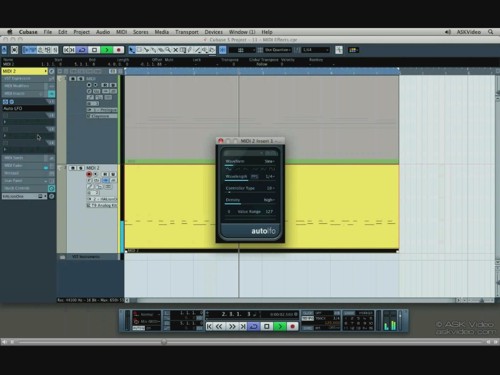The height and width of the screenshot is (375, 500).
Task: Click the Spotlight search icon
Action: coord(490,32)
